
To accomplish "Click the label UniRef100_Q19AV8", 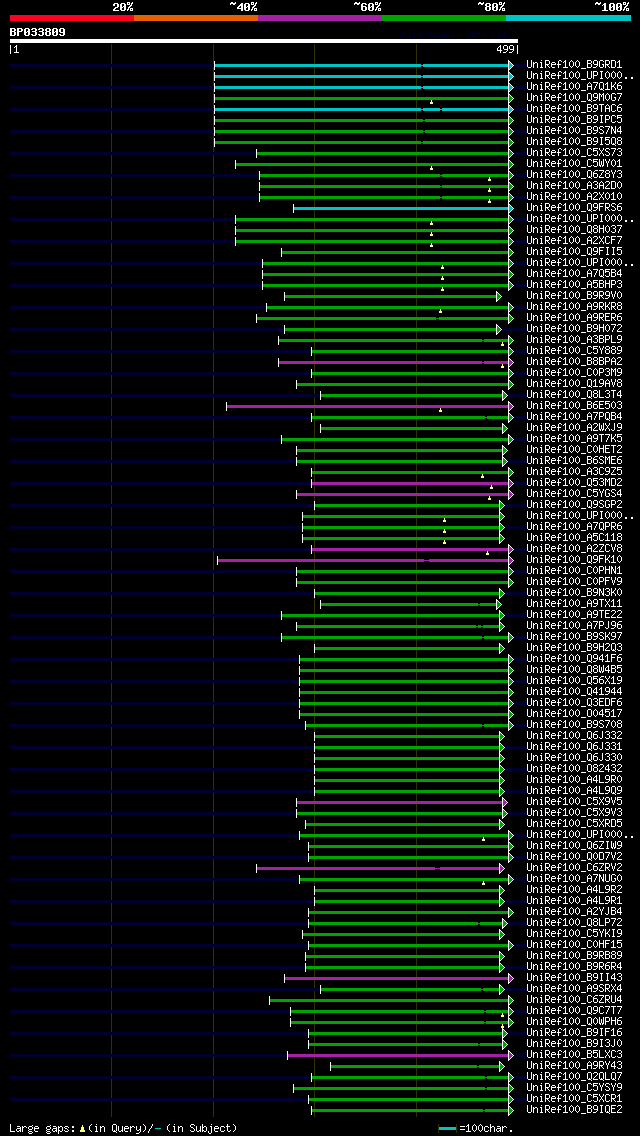I will 574,383.
